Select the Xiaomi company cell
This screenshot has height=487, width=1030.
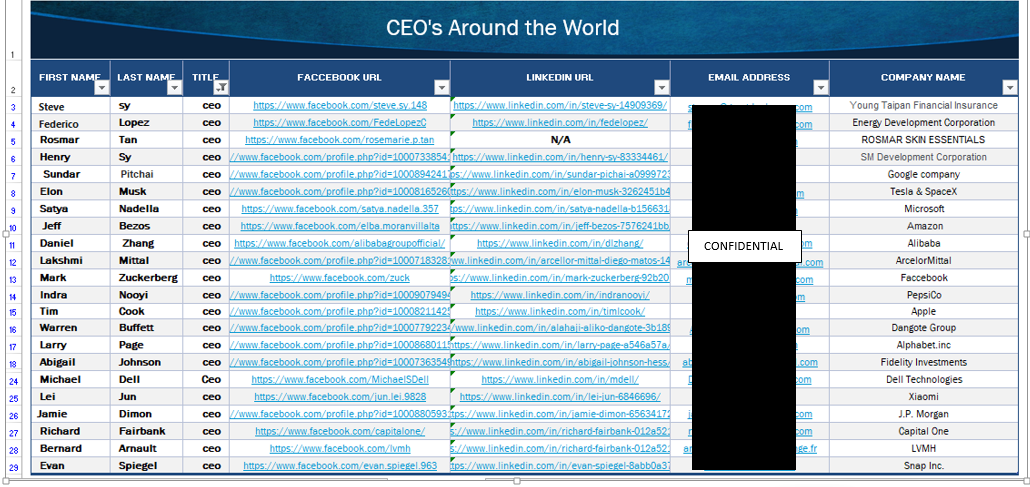pyautogui.click(x=923, y=396)
